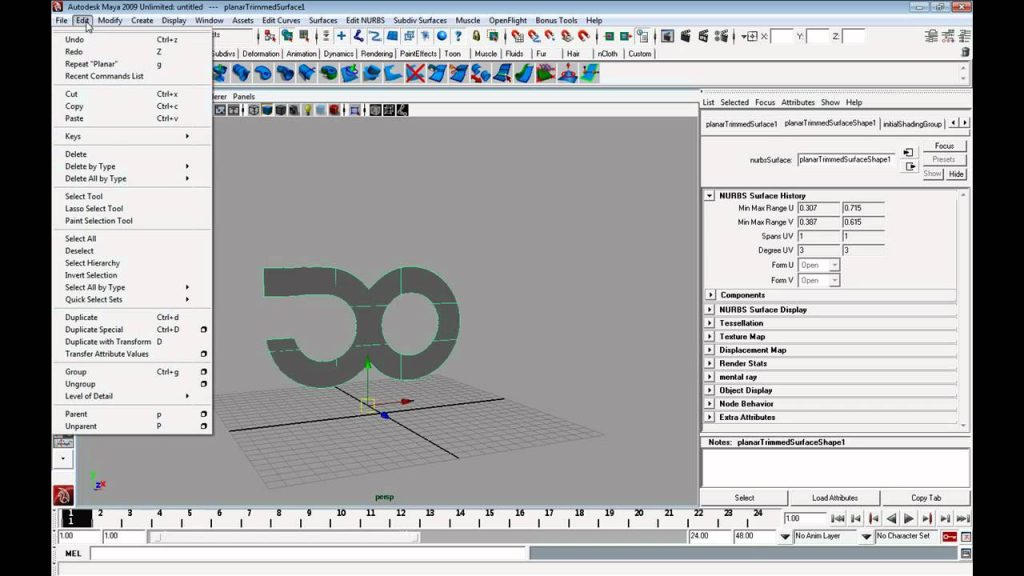Open the script editor icon beside command line
This screenshot has width=1024, height=576.
click(x=966, y=553)
